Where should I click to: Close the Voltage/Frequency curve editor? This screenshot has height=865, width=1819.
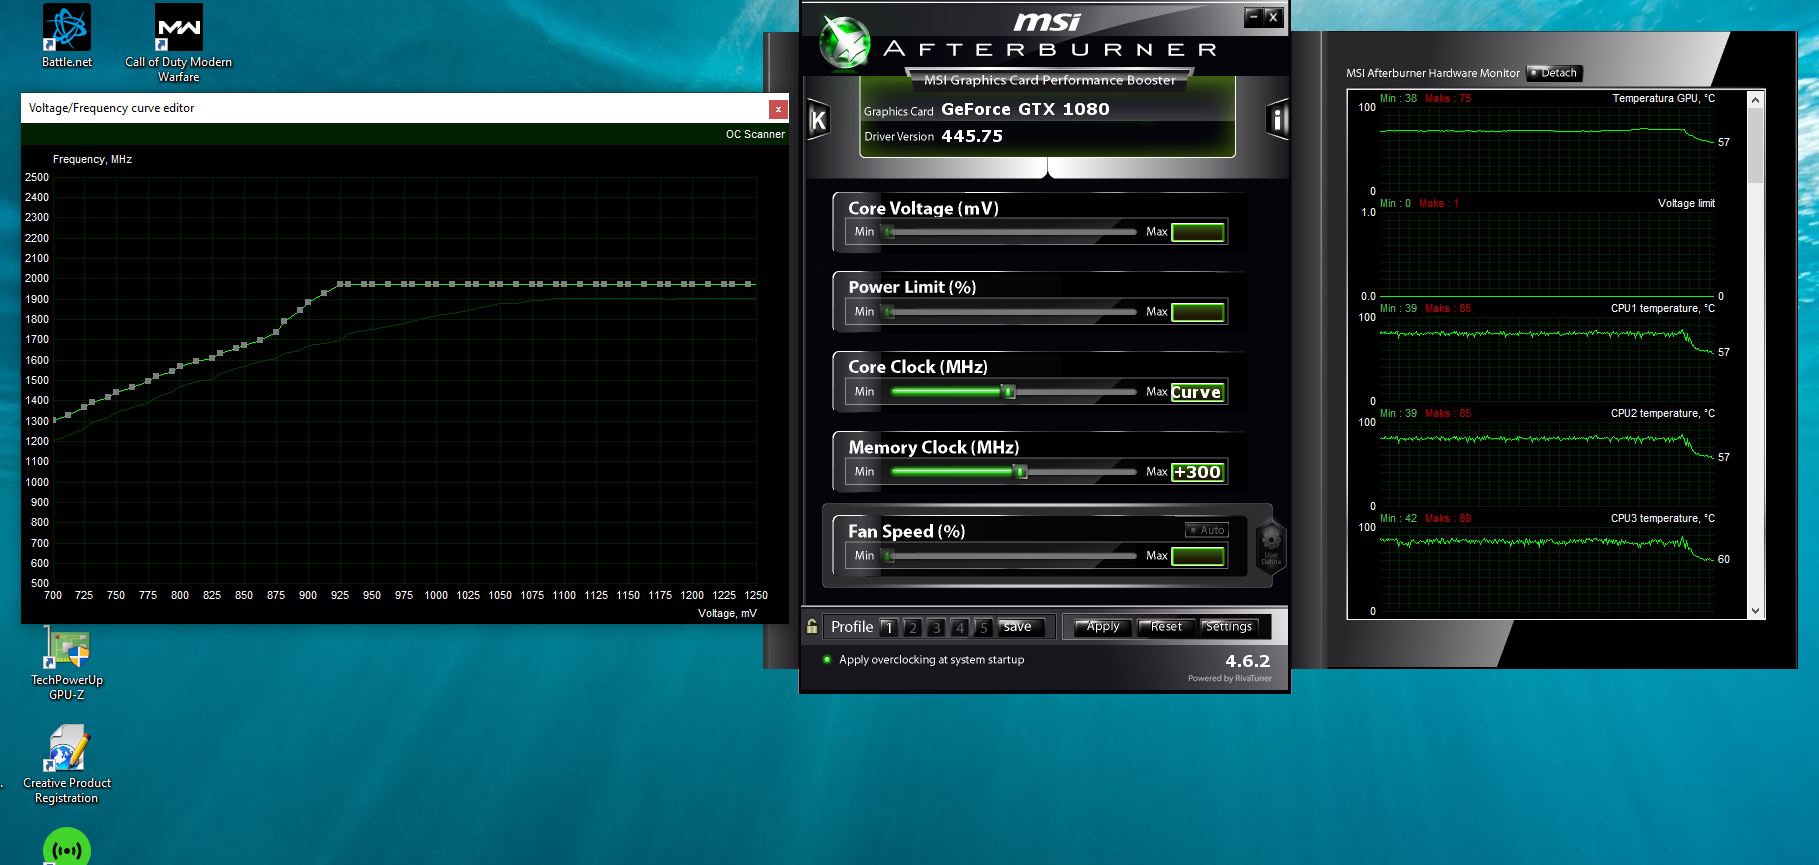[778, 109]
